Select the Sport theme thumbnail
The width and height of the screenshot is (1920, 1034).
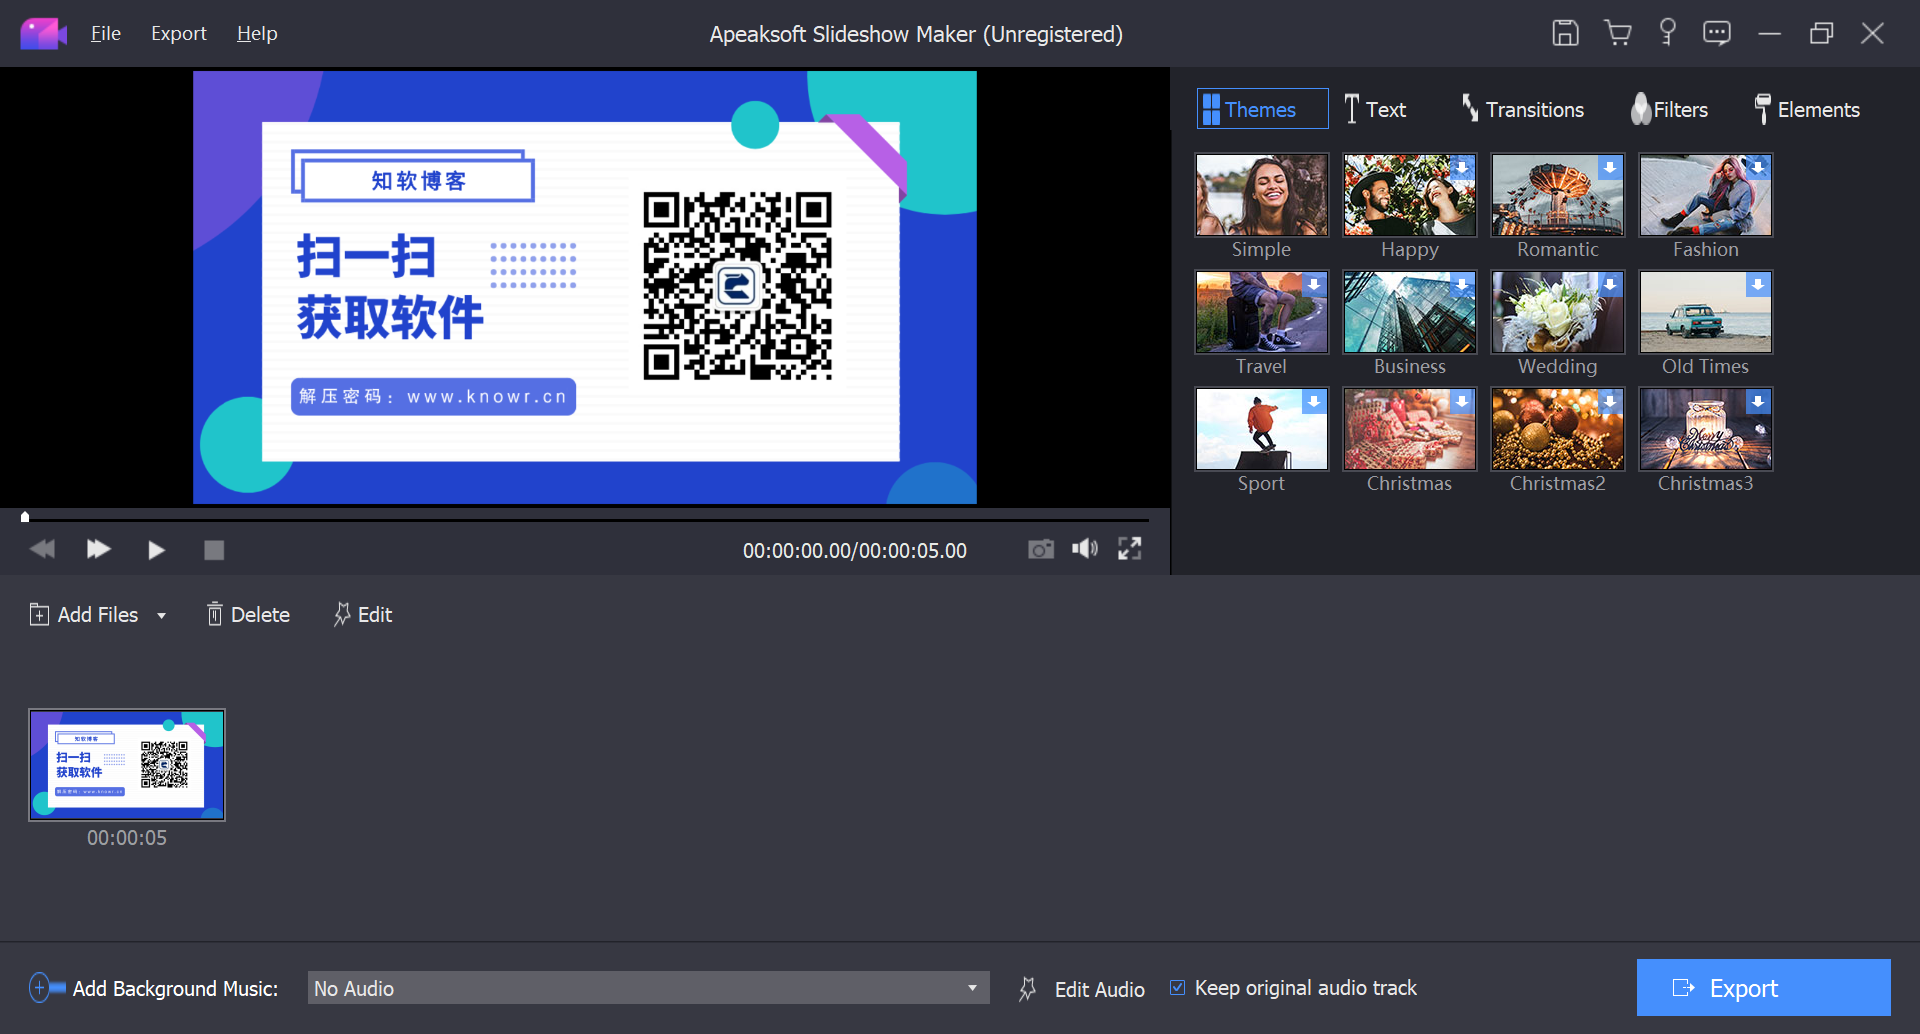click(1262, 429)
